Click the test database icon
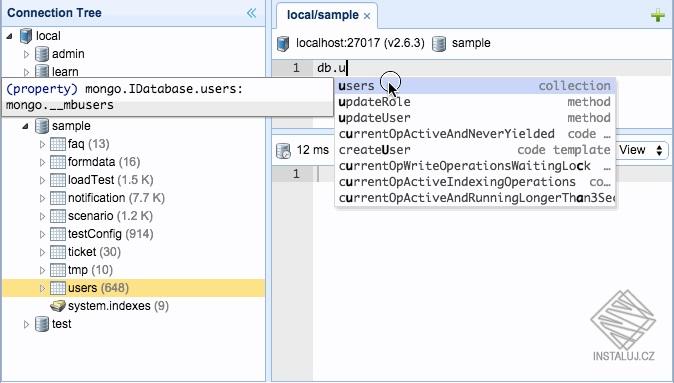The height and width of the screenshot is (383, 674). point(42,324)
